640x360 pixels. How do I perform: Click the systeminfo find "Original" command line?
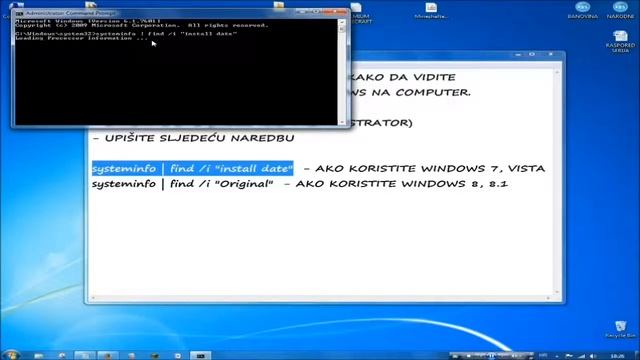pyautogui.click(x=182, y=184)
